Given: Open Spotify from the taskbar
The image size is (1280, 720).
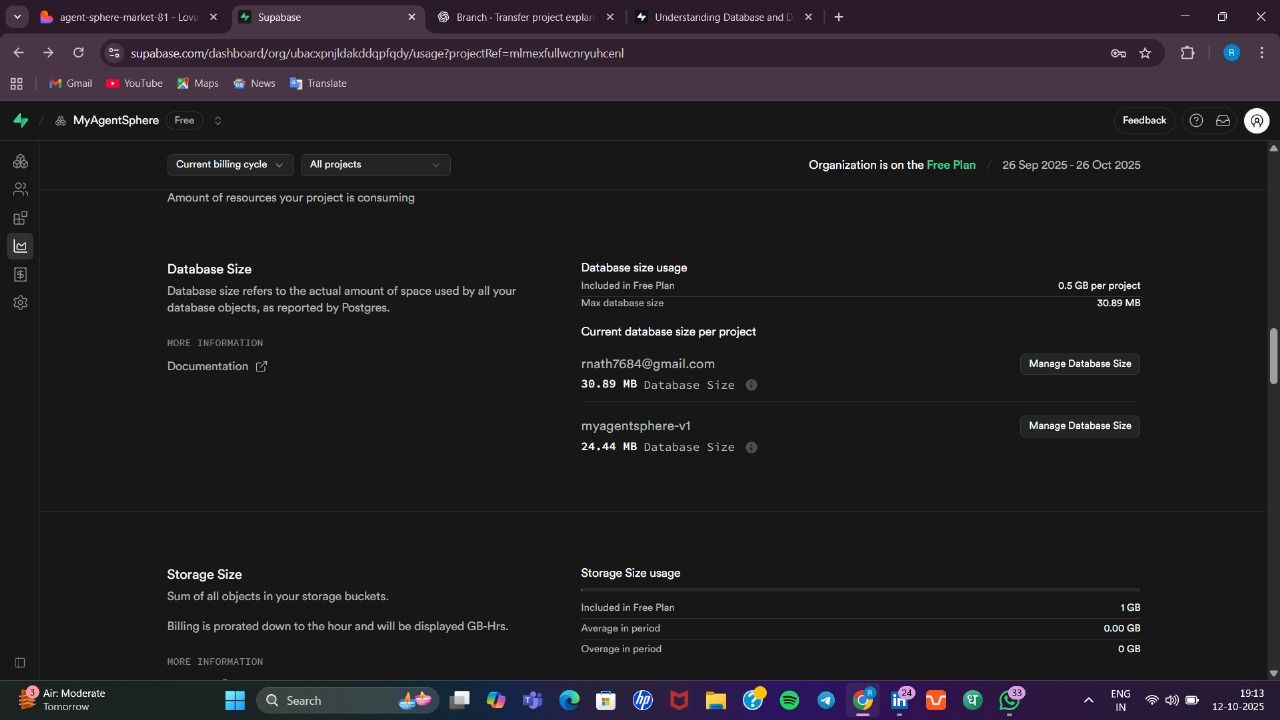Looking at the screenshot, I should click(790, 700).
